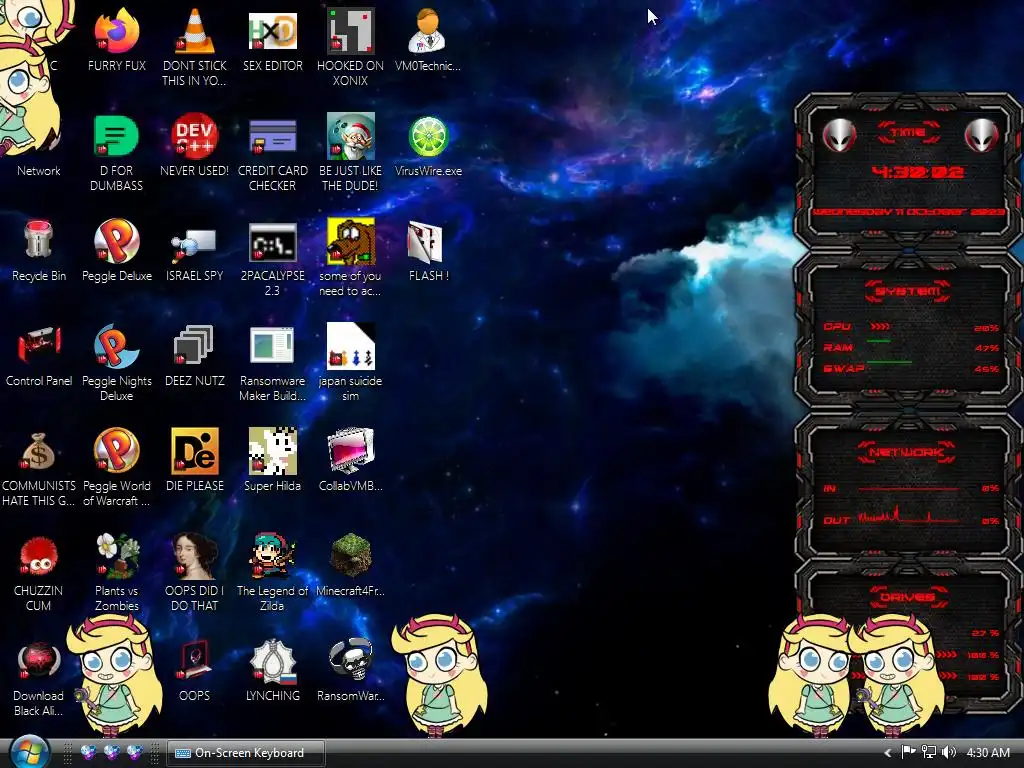
Task: Click the right alien head in TIME widget
Action: coord(981,135)
